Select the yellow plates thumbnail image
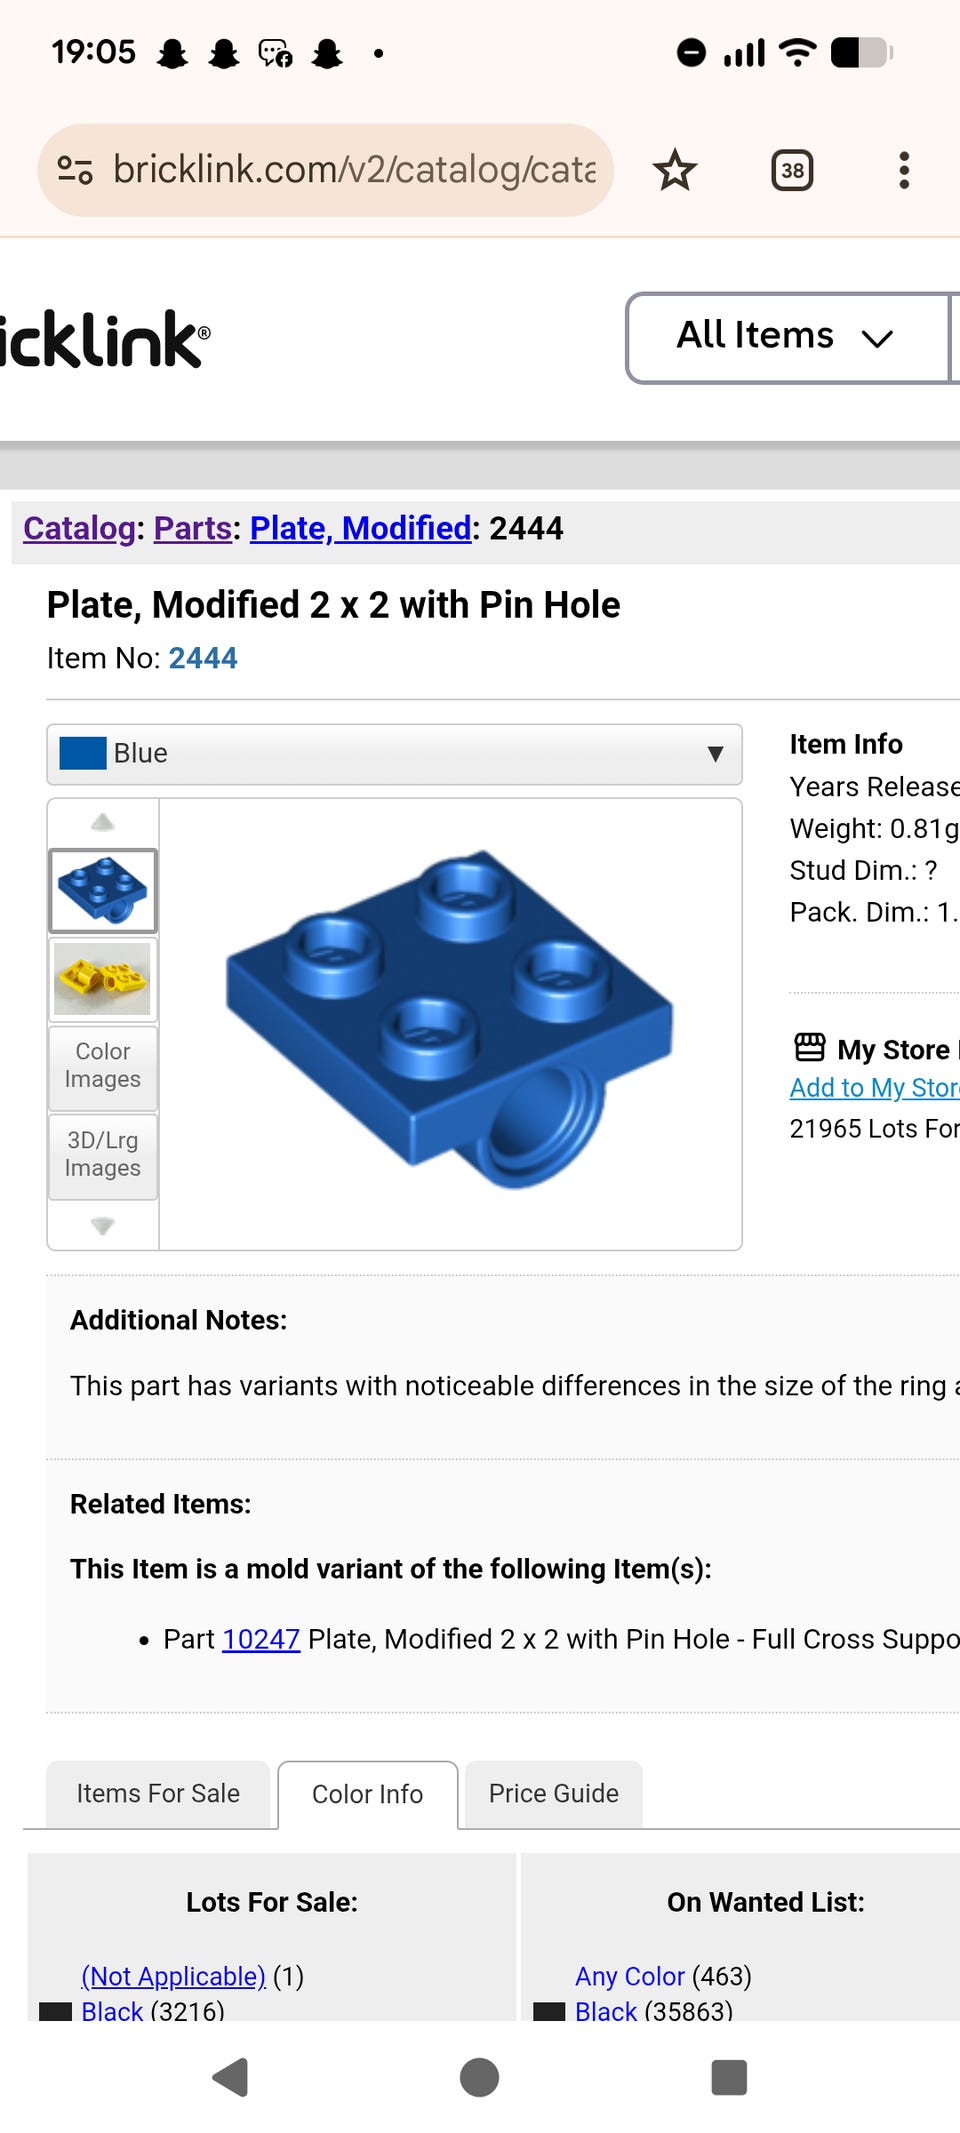Viewport: 960px width, 2133px height. (x=103, y=979)
